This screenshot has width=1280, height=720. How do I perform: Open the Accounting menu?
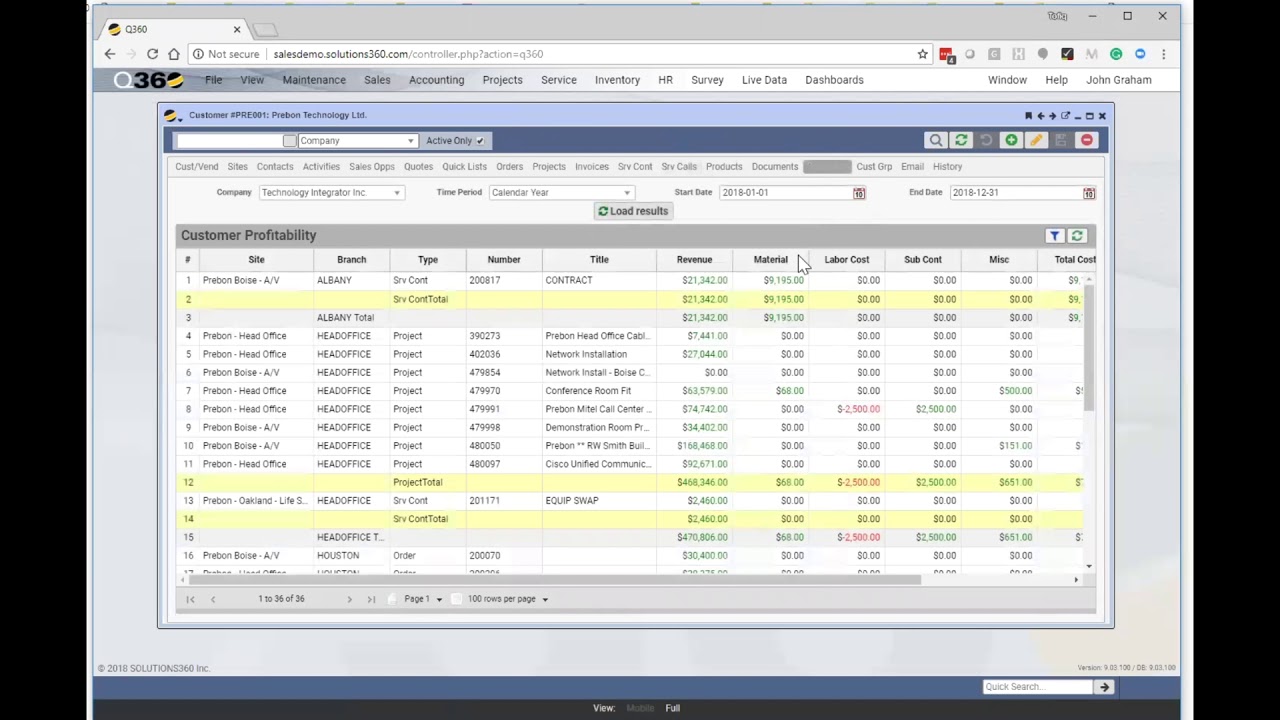436,80
